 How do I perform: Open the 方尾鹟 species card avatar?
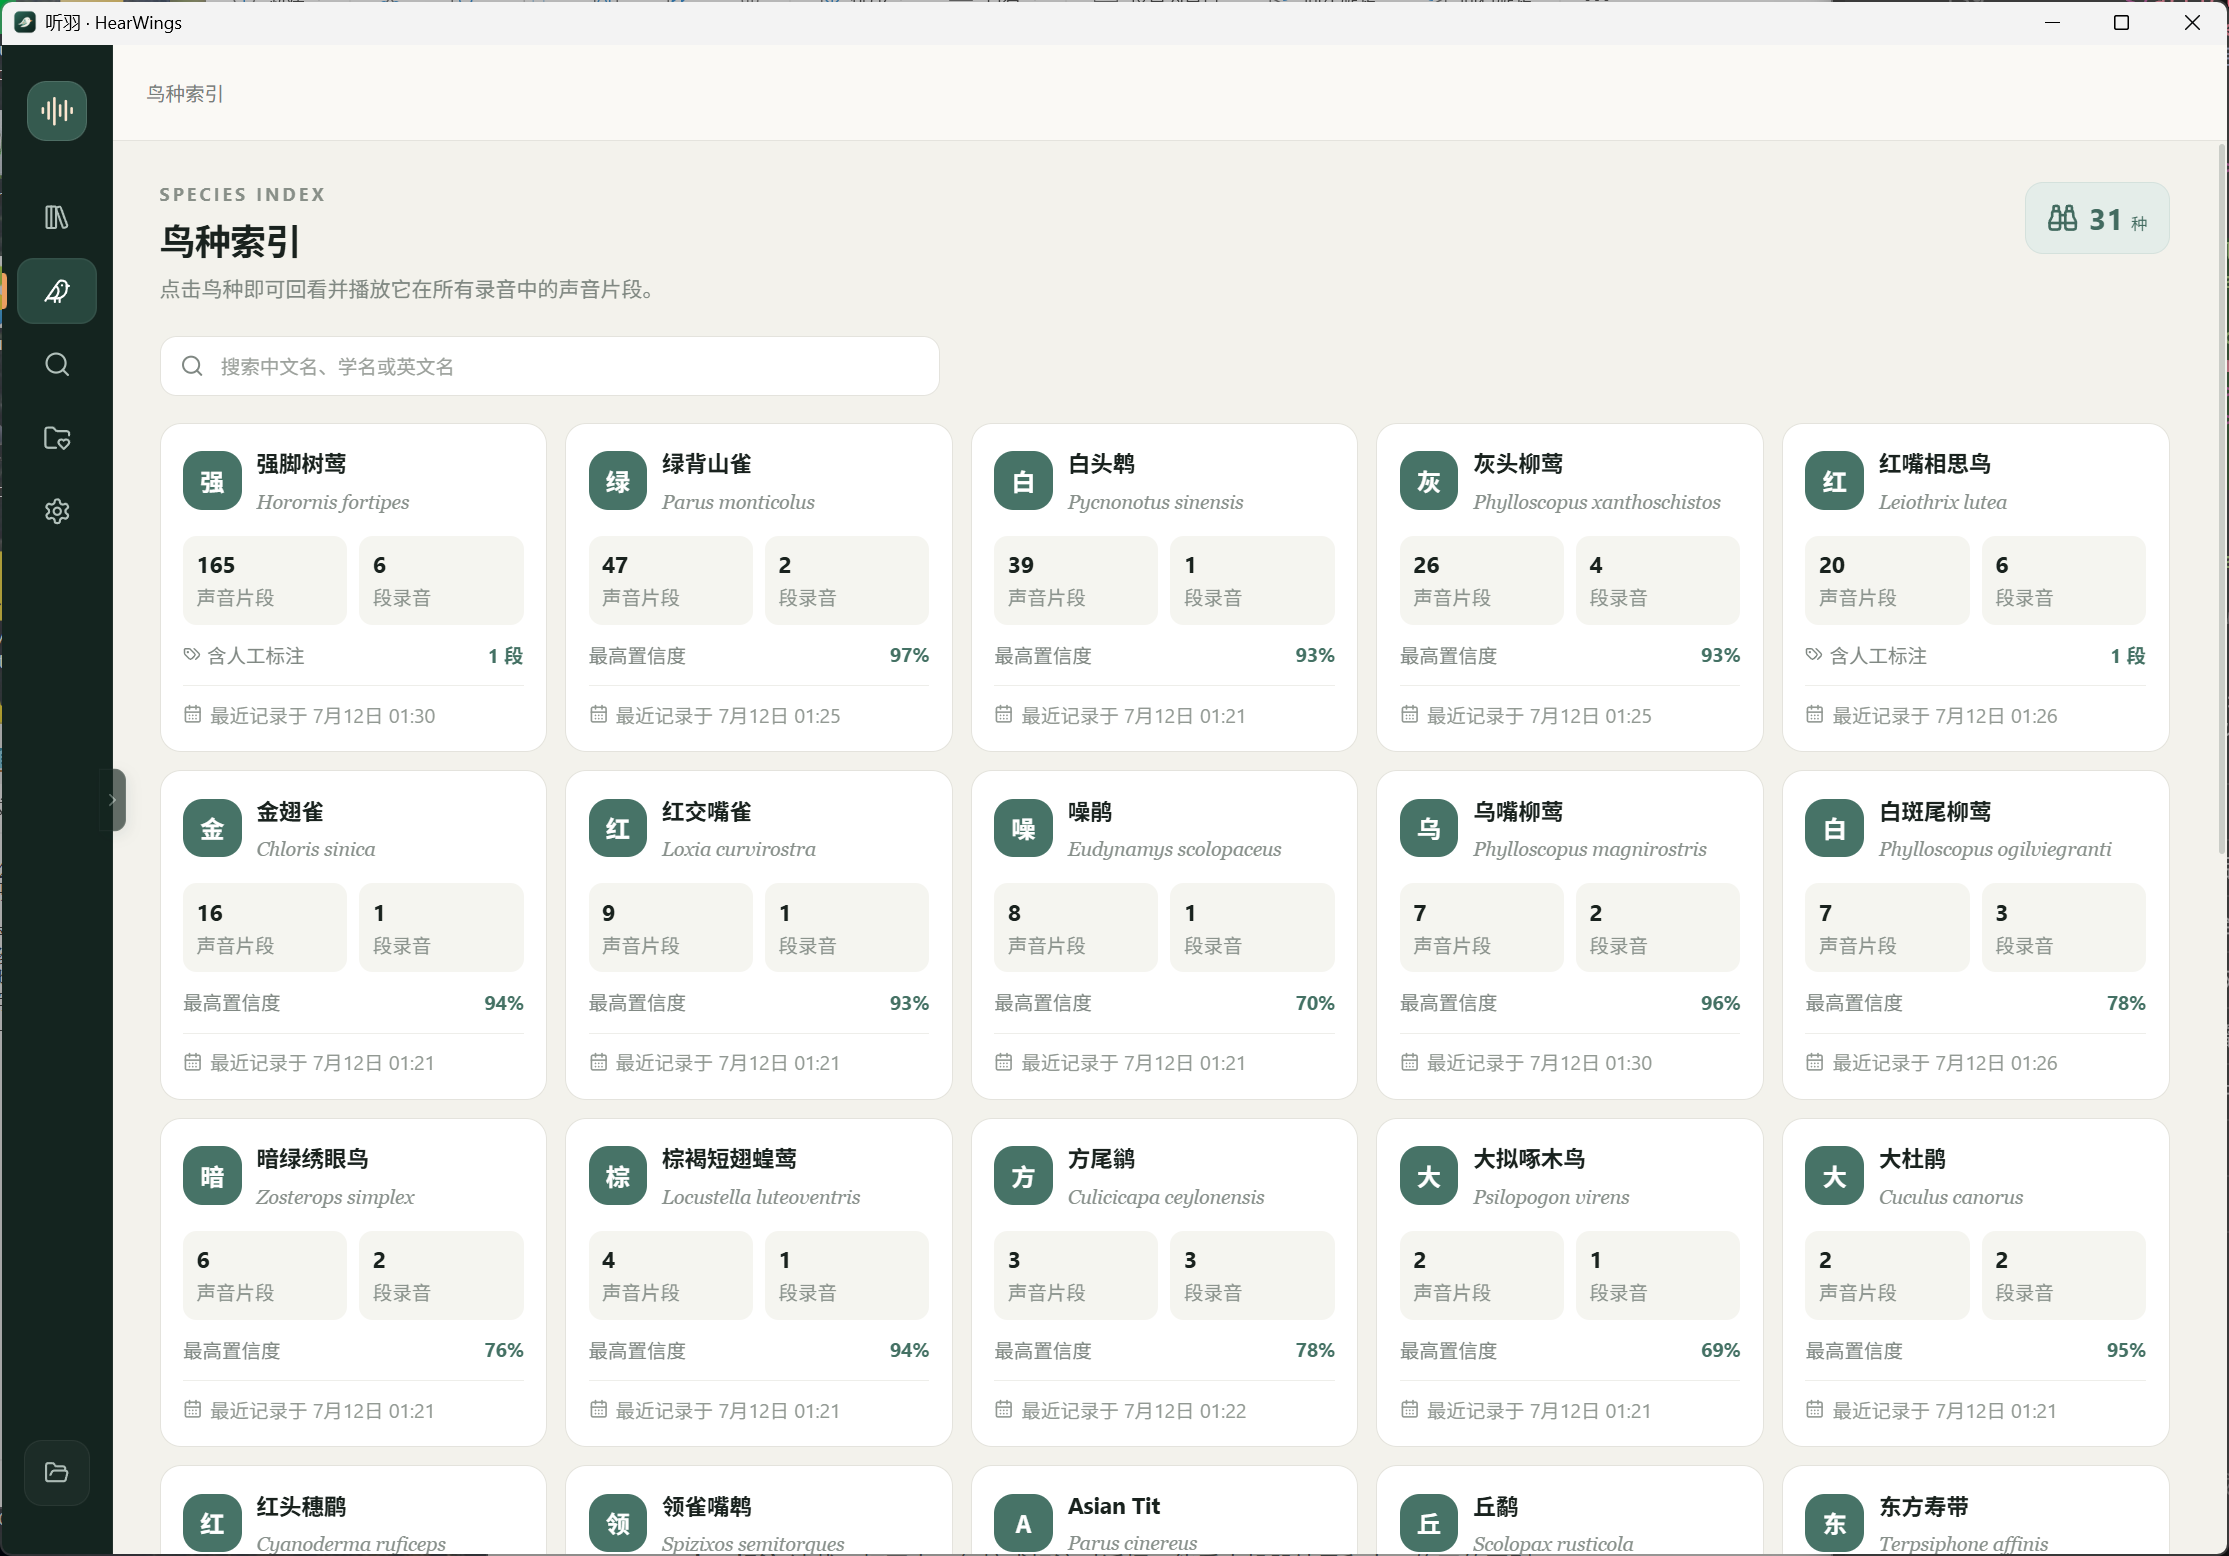click(1023, 1176)
